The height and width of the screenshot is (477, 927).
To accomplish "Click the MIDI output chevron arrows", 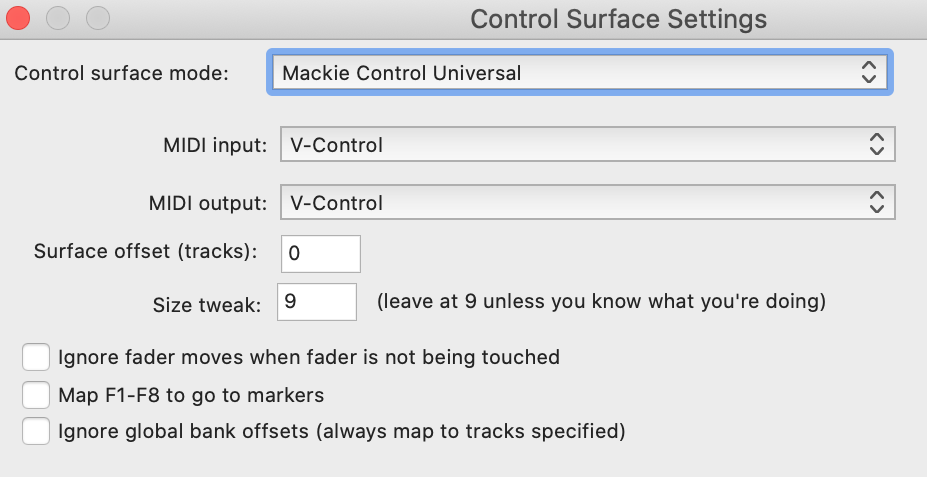I will 876,203.
